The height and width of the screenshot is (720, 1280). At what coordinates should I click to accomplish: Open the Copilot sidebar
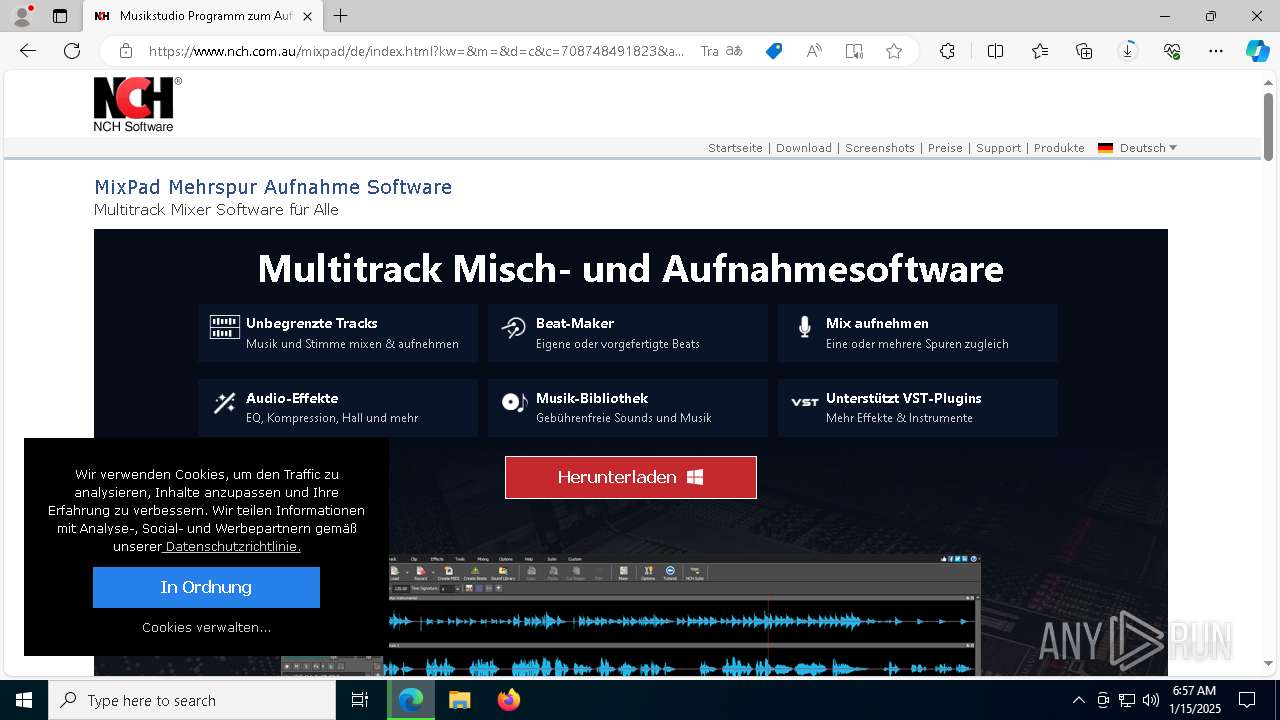[1257, 51]
